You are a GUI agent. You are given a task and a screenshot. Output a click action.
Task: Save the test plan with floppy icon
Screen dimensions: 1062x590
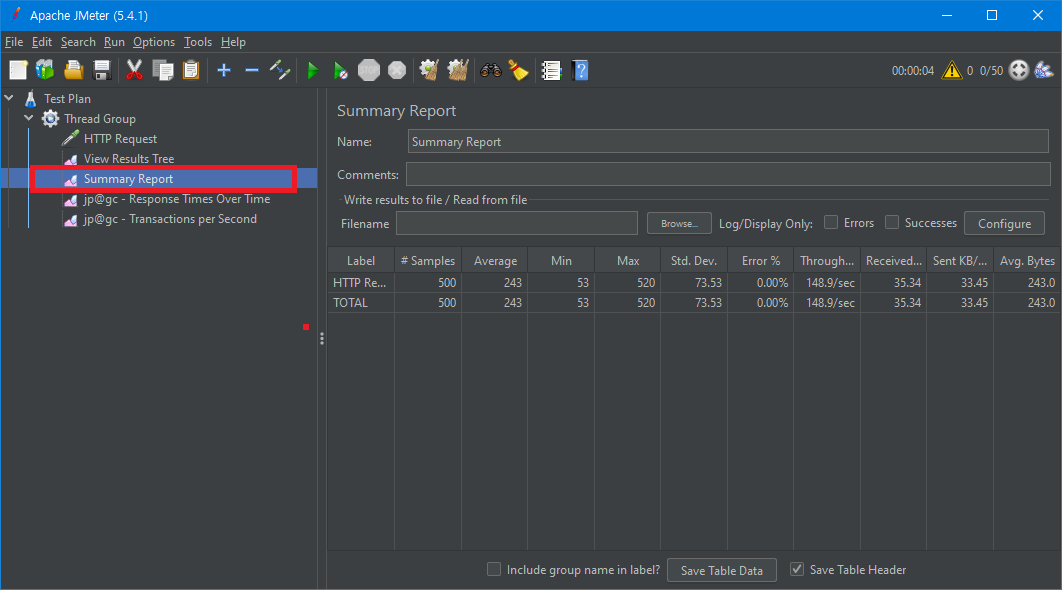point(102,70)
